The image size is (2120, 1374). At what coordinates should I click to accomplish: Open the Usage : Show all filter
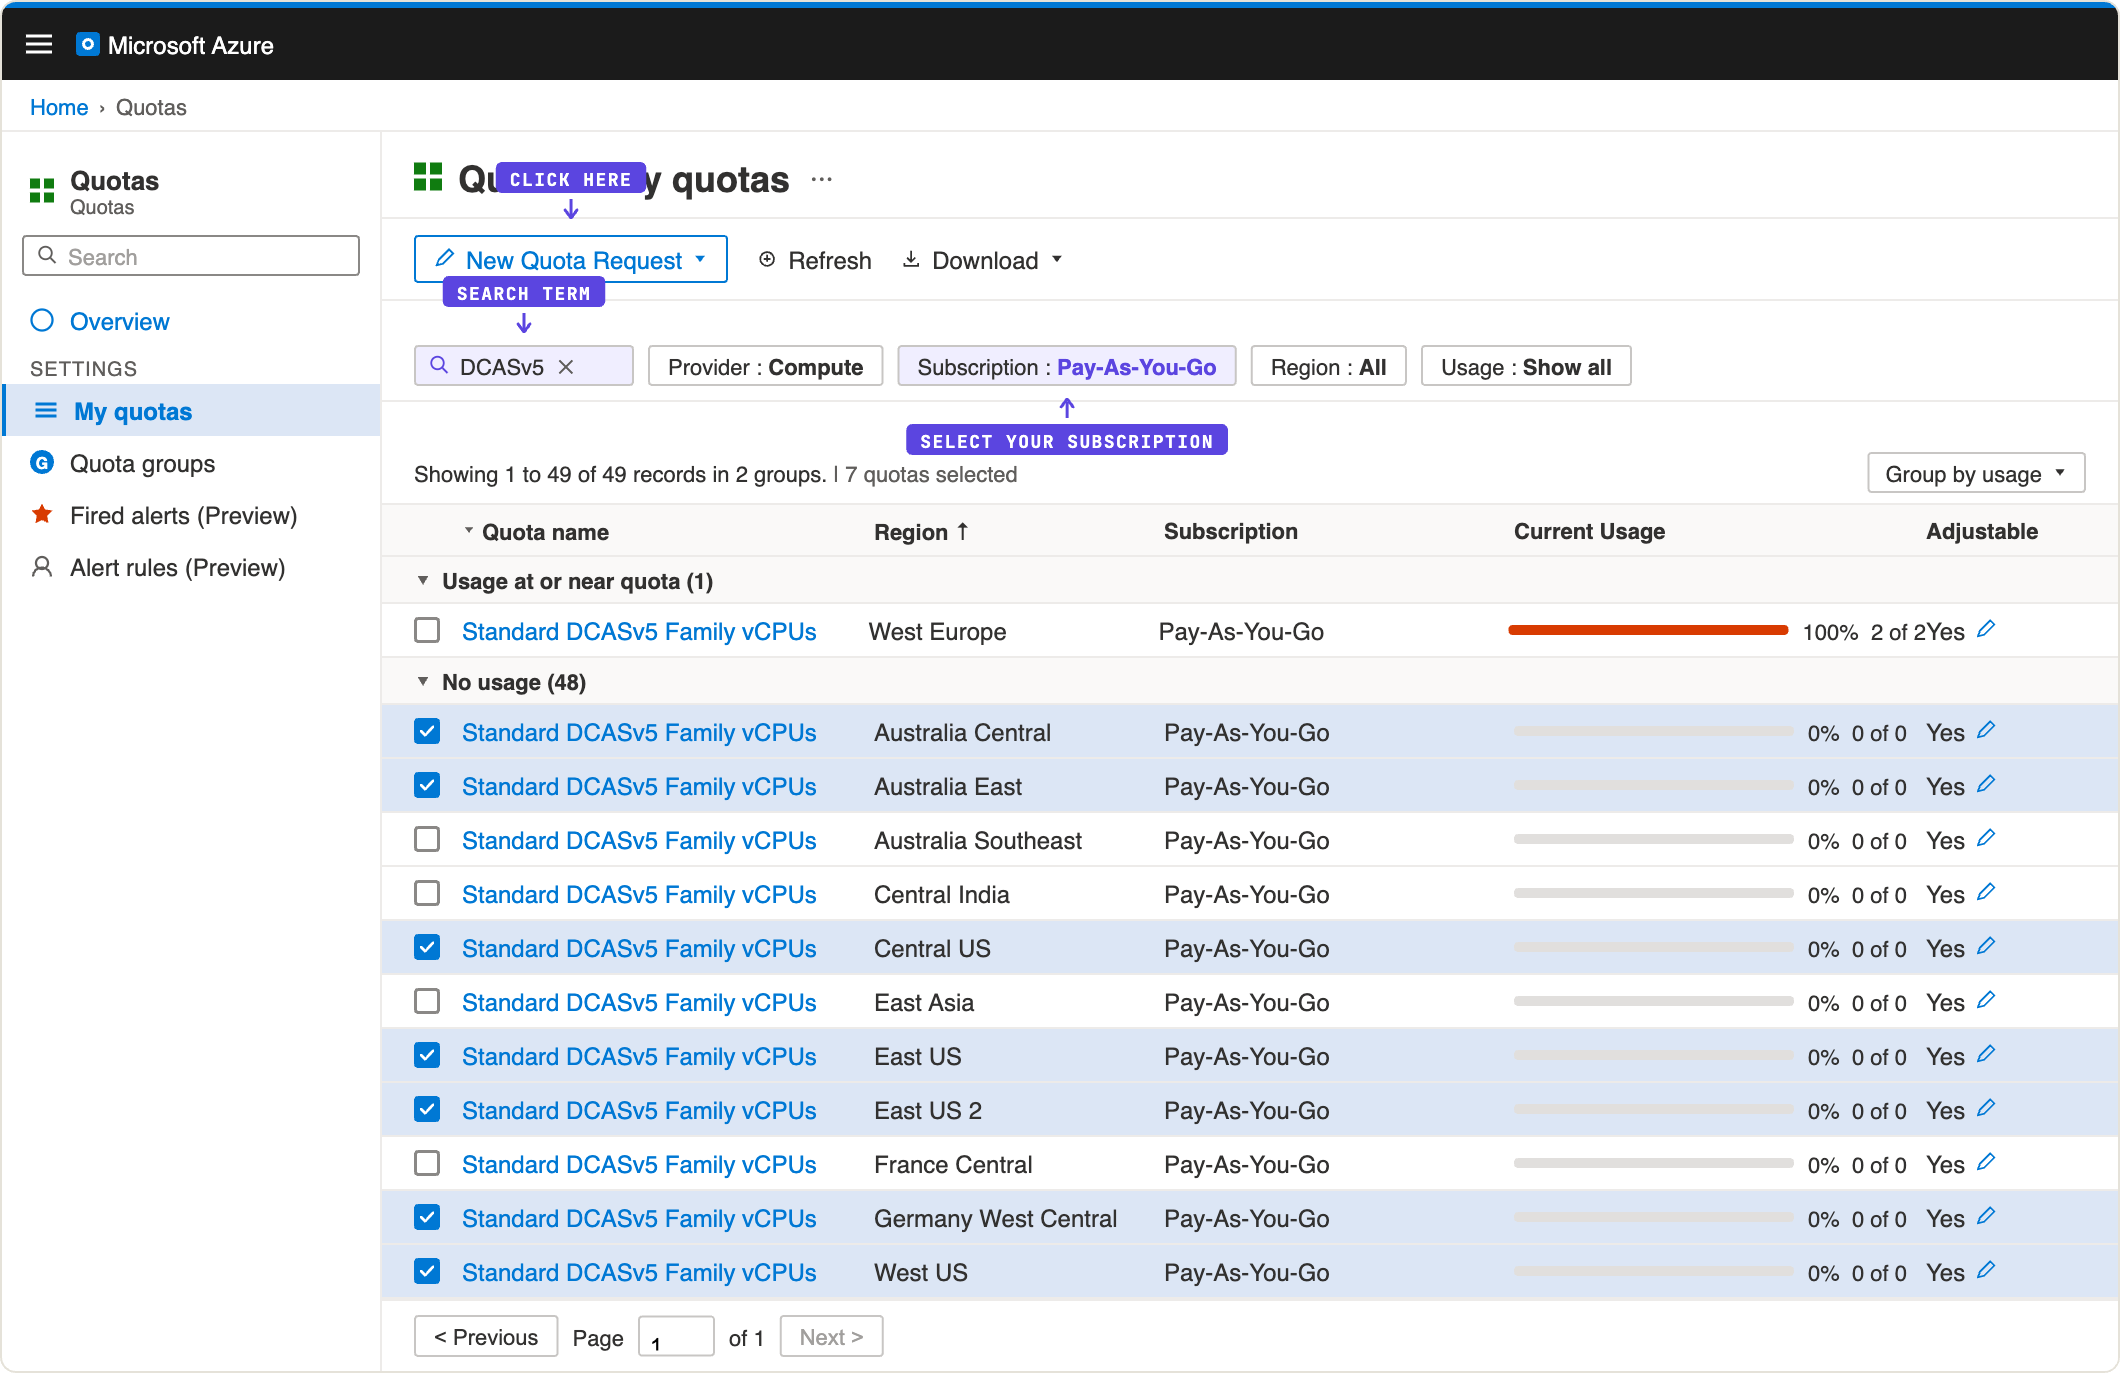pyautogui.click(x=1526, y=367)
